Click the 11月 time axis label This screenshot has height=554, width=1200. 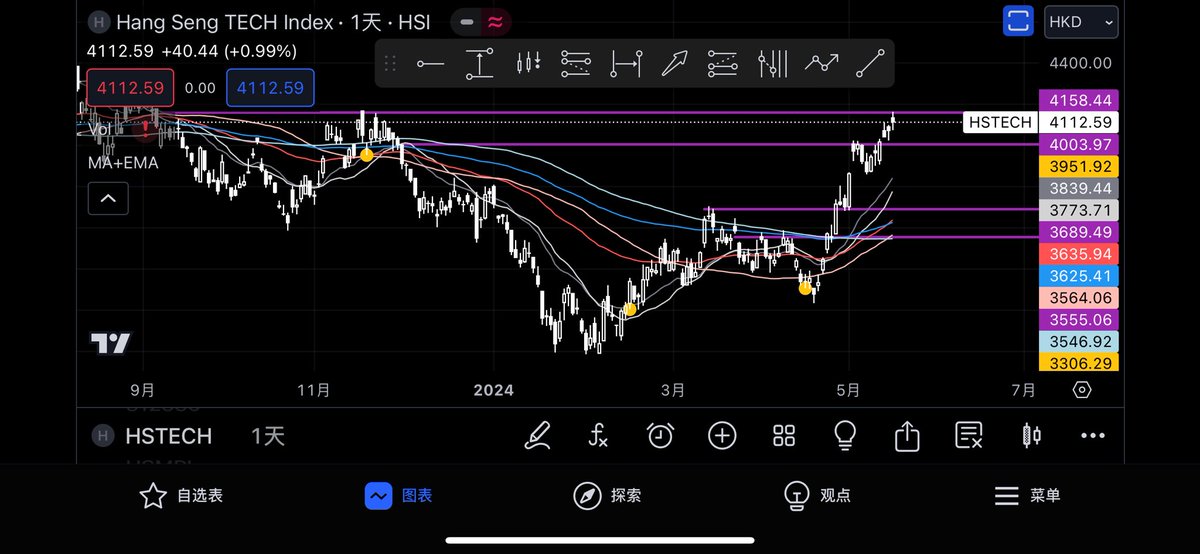pyautogui.click(x=314, y=390)
